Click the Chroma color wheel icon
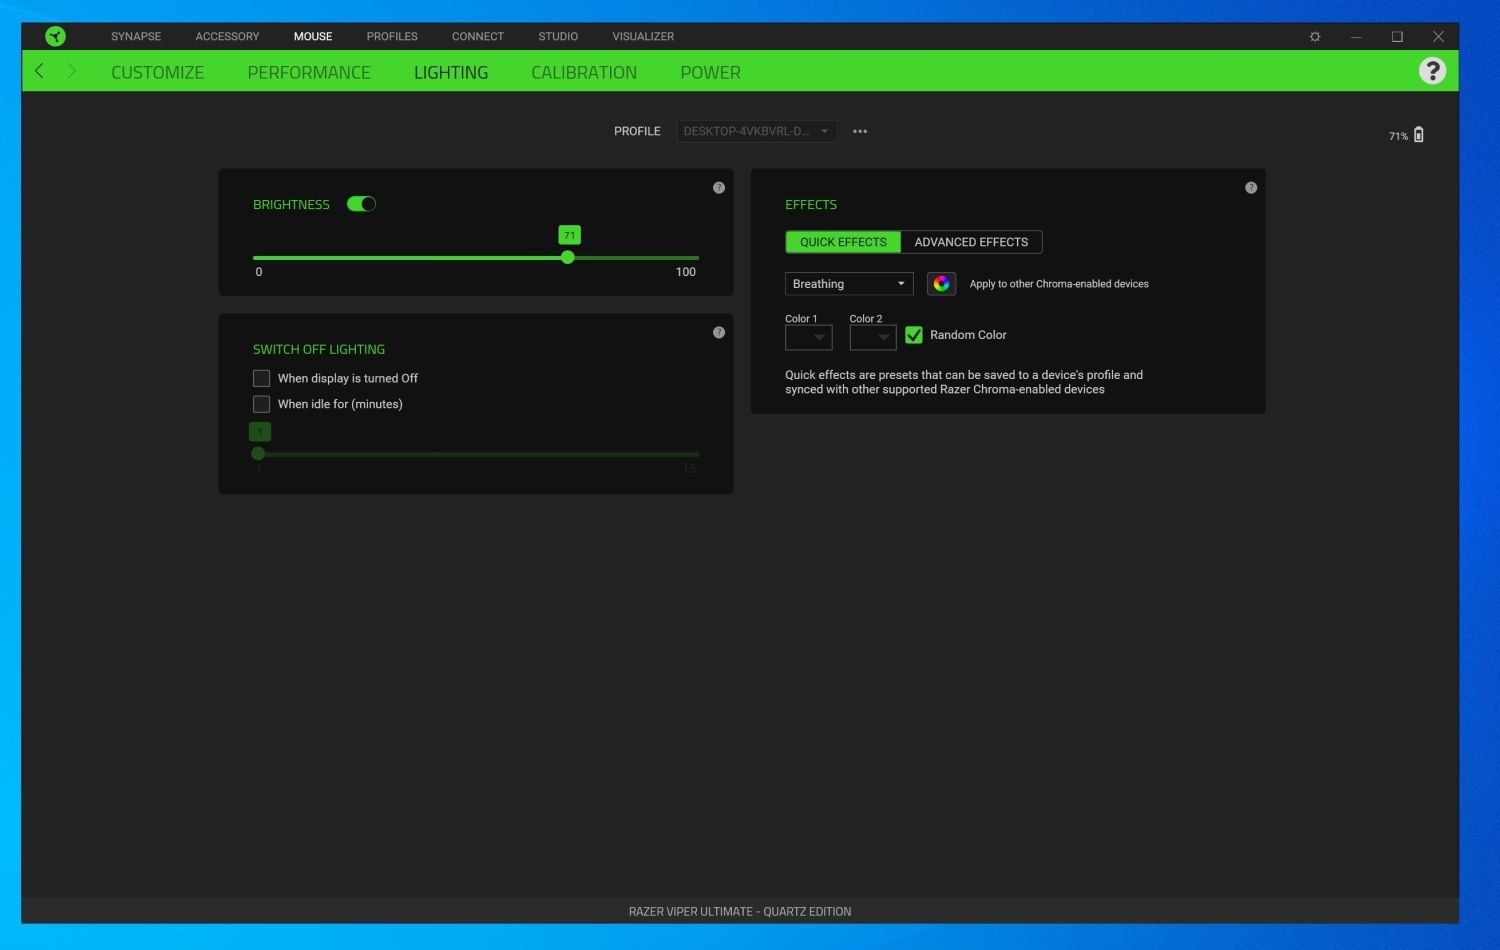The image size is (1500, 950). pos(941,284)
